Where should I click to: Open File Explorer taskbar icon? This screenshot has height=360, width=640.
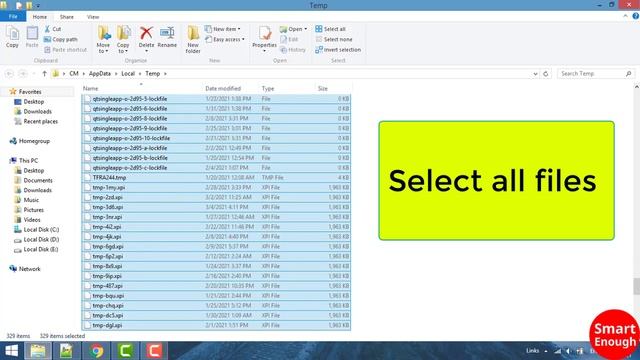pos(38,351)
